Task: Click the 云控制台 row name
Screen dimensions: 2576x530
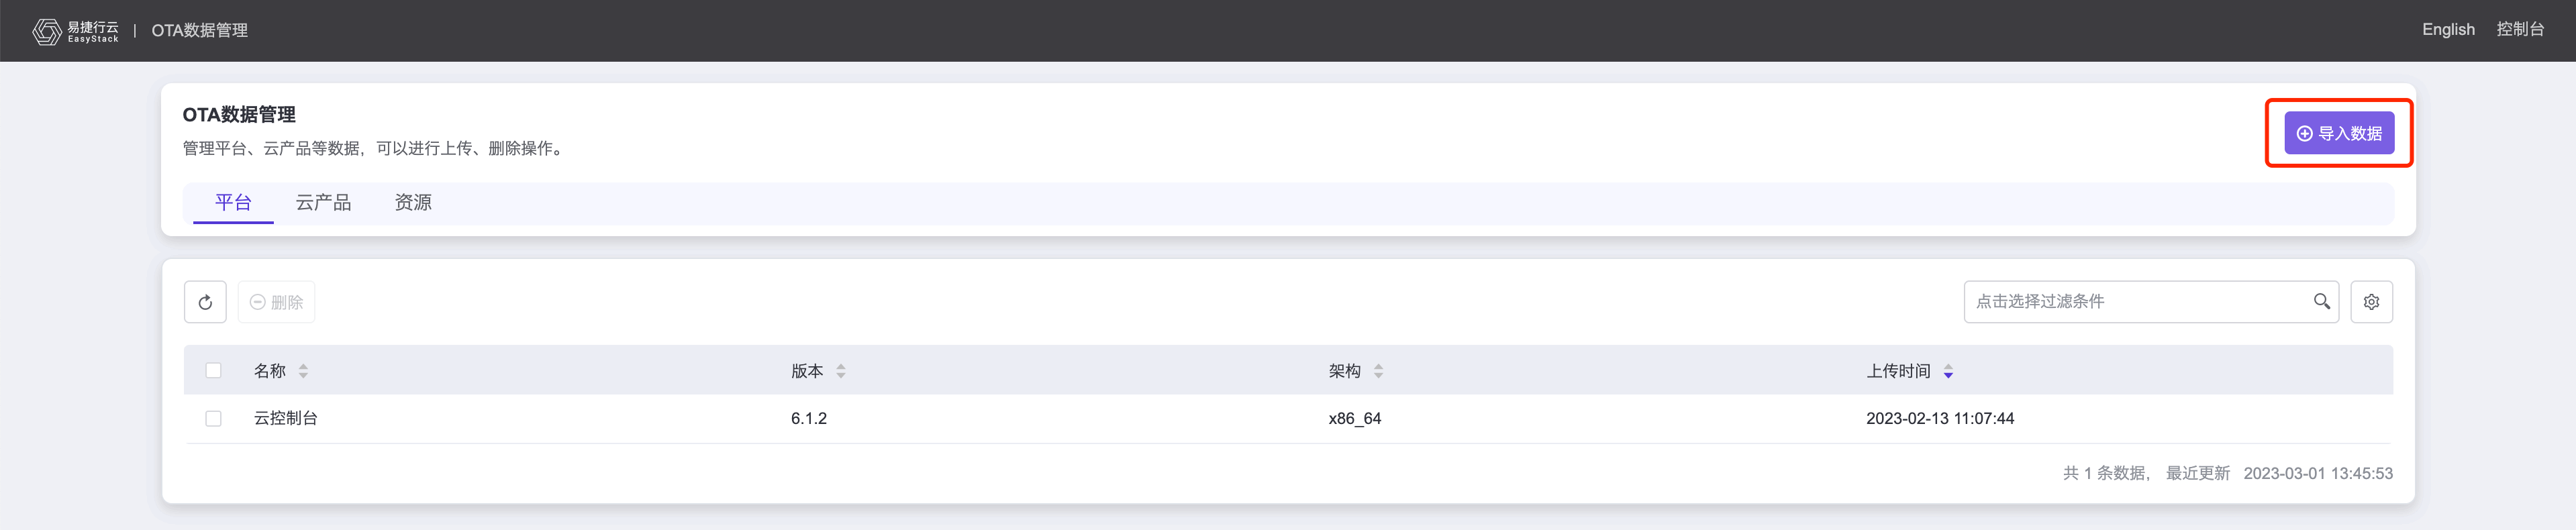Action: 286,419
